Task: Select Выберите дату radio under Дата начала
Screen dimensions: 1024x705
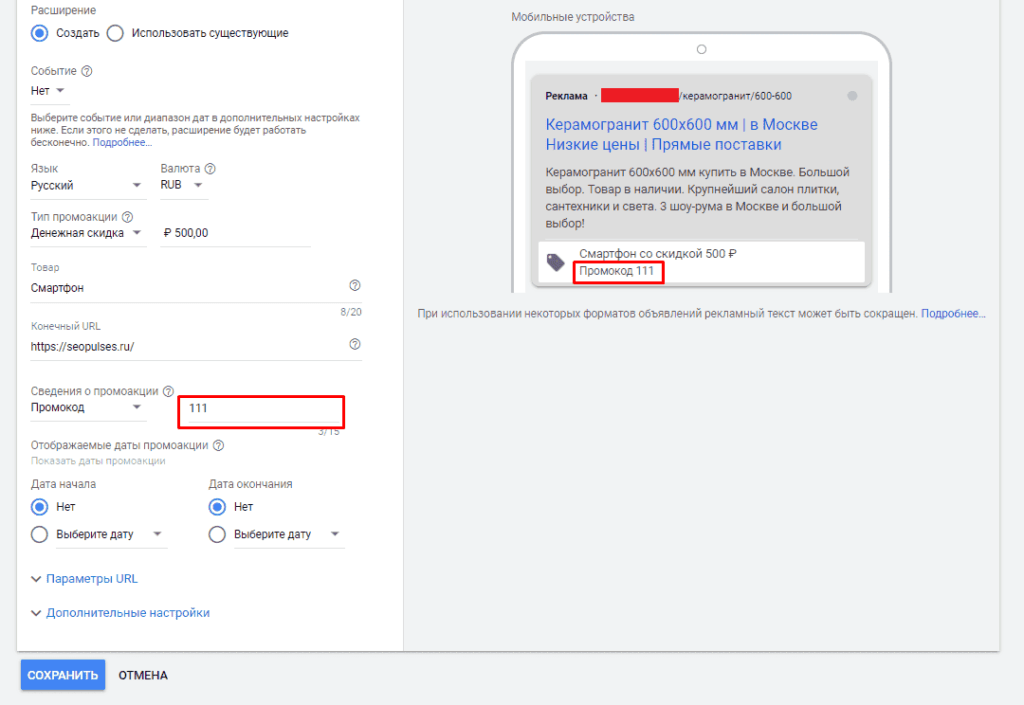Action: click(x=40, y=534)
